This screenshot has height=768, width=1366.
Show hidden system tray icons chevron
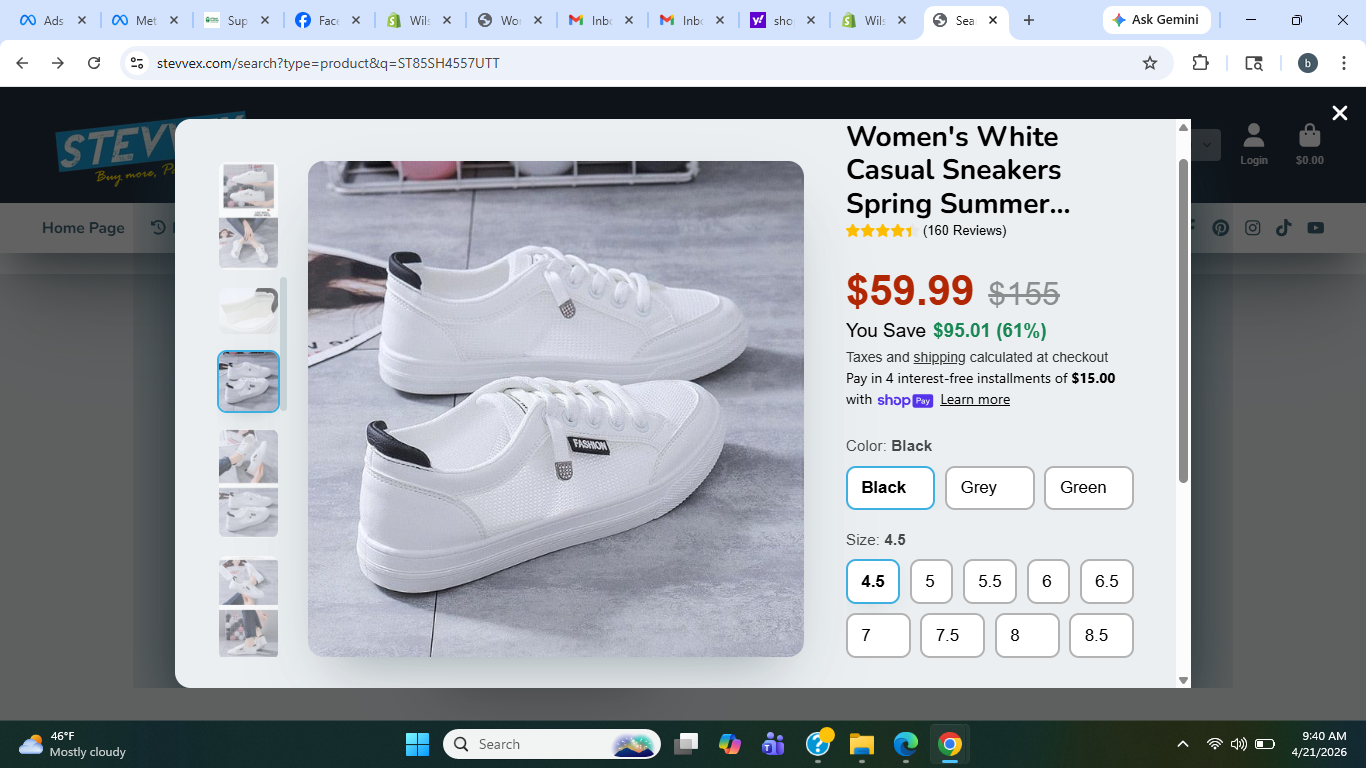(x=1183, y=744)
